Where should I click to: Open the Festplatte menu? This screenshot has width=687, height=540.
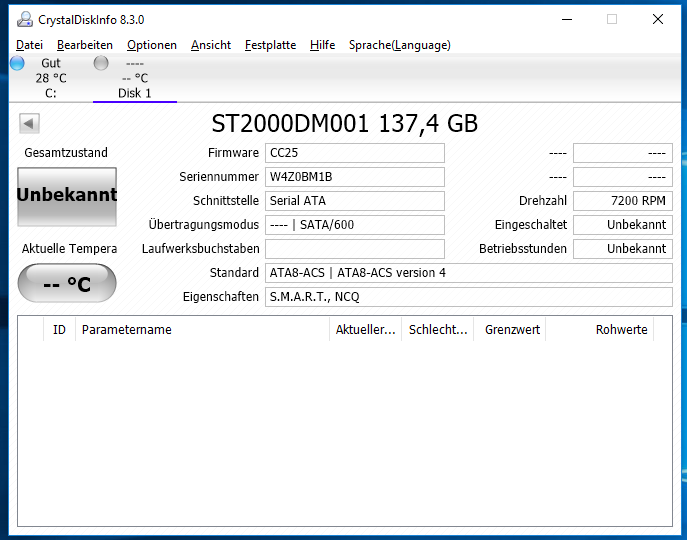(270, 45)
